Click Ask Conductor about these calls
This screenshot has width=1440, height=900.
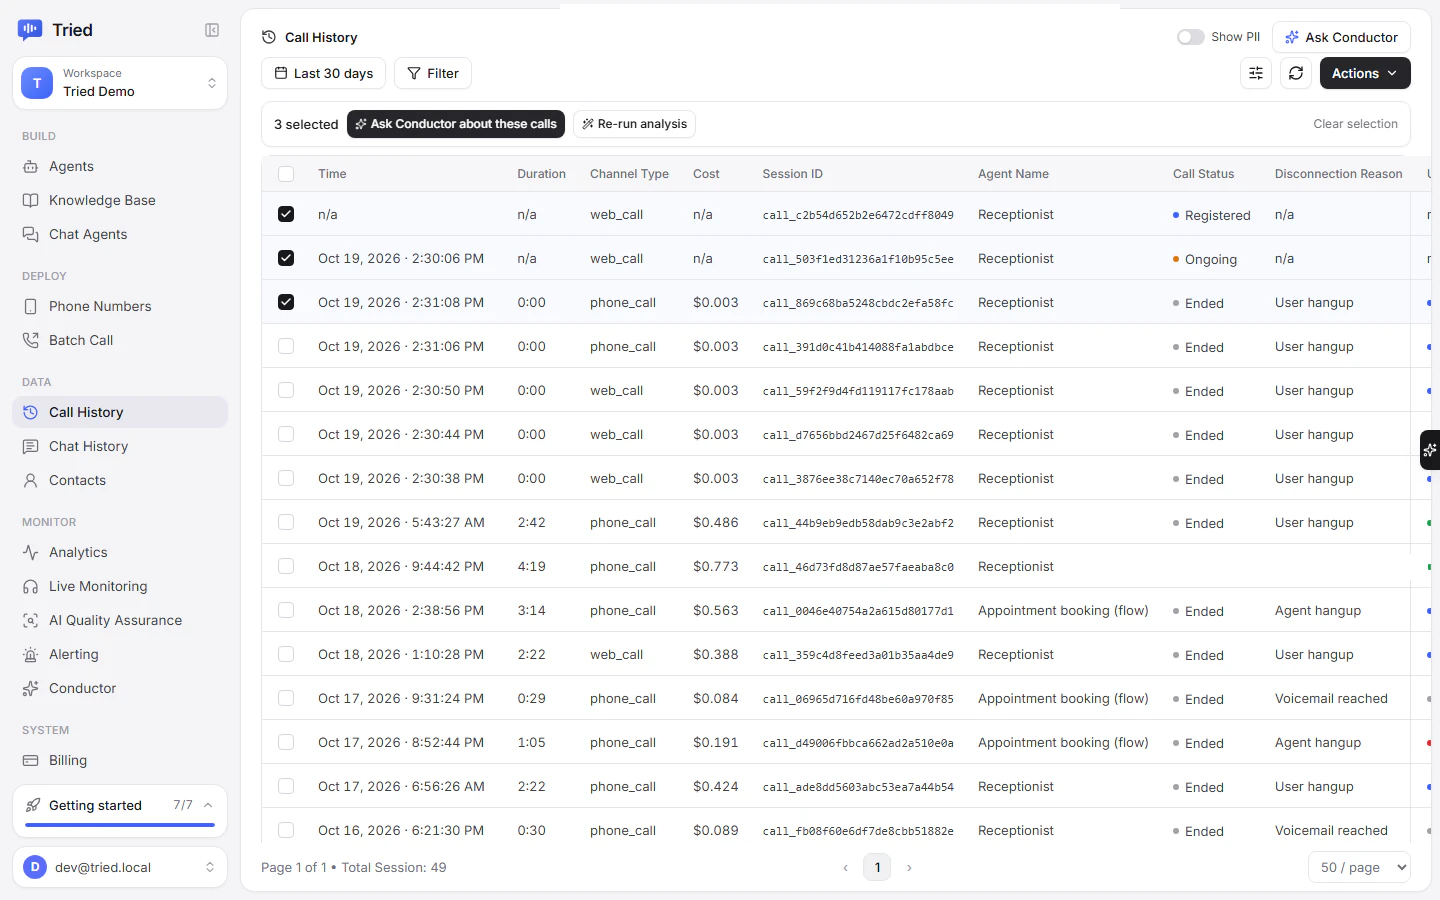[456, 124]
